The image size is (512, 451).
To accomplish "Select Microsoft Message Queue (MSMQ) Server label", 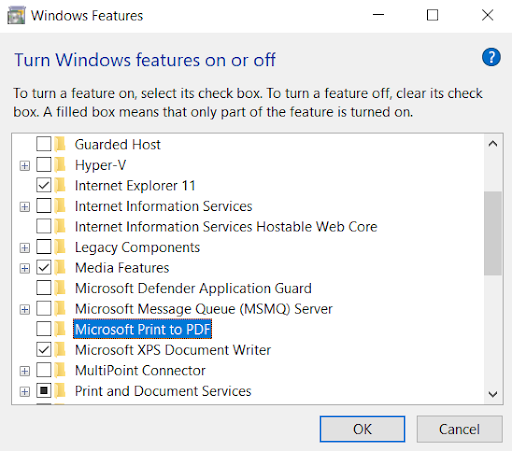I will coord(204,309).
